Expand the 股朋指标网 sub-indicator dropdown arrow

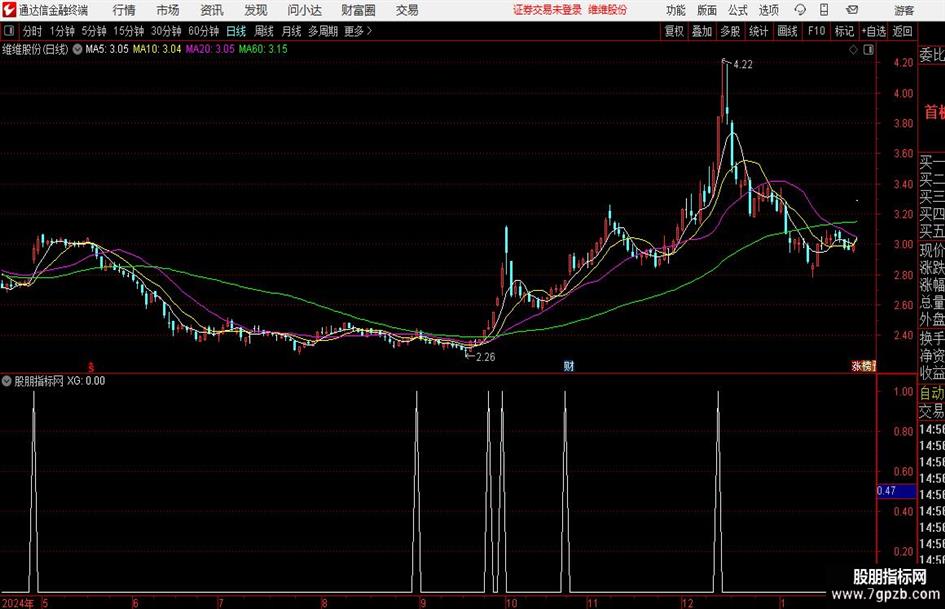[x=7, y=381]
